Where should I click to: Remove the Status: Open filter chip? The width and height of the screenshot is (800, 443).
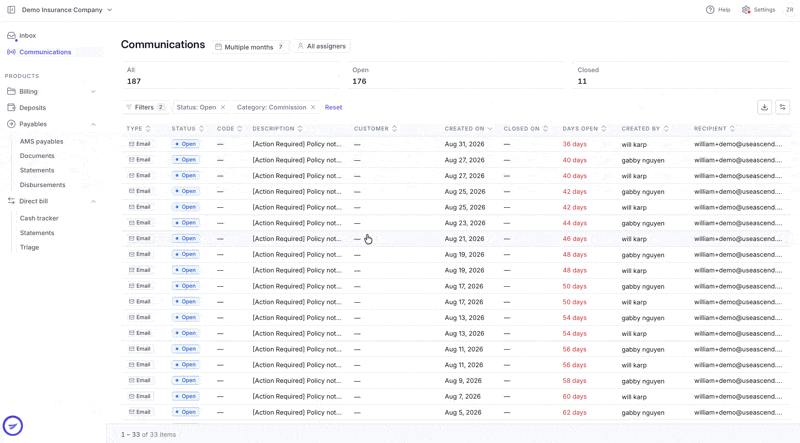222,107
